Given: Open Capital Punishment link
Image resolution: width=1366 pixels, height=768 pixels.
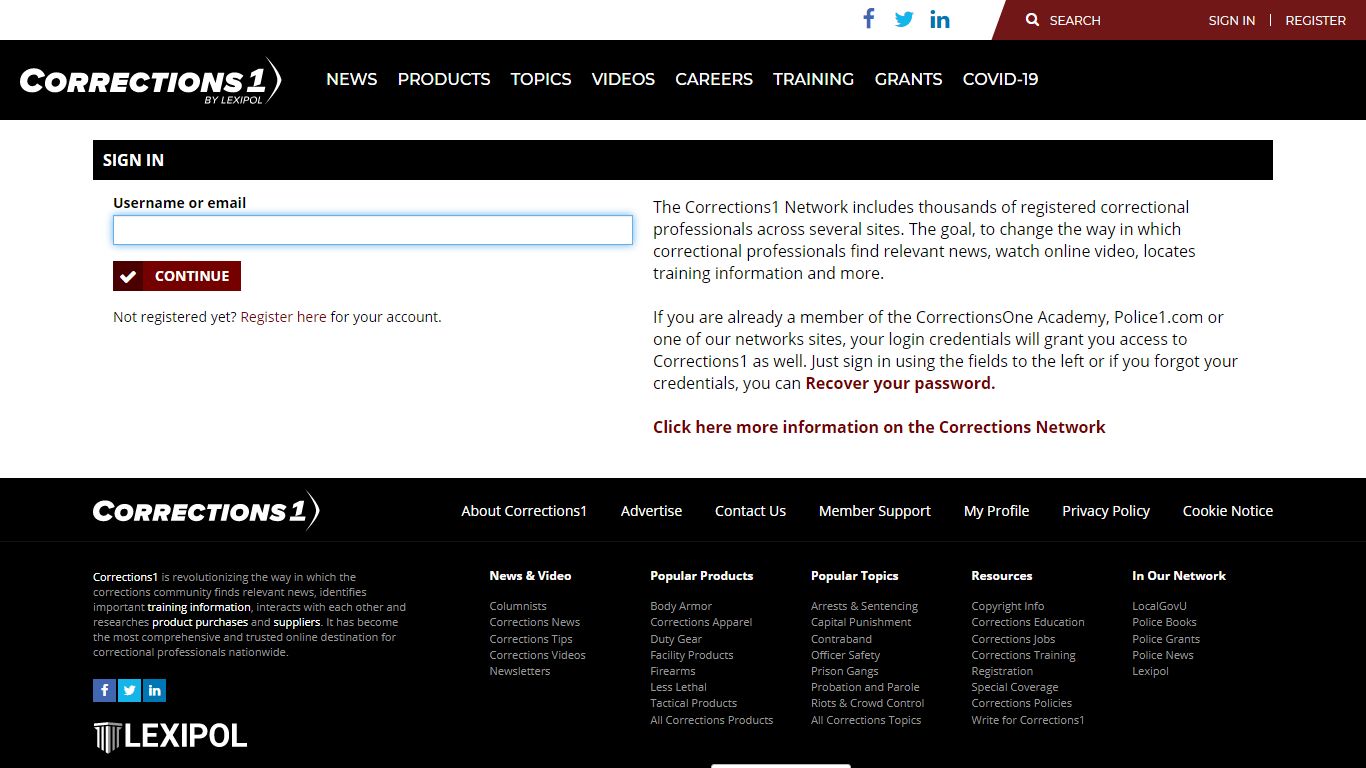Looking at the screenshot, I should coord(861,622).
